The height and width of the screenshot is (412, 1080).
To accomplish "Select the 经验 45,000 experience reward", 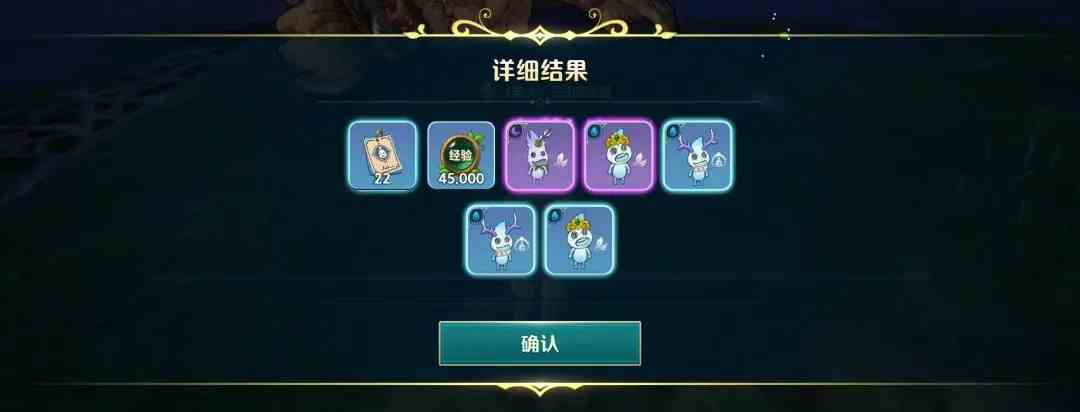I will coord(461,156).
